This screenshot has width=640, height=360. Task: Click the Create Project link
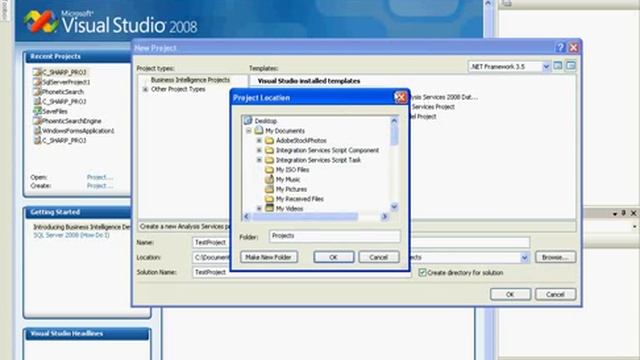(100, 186)
